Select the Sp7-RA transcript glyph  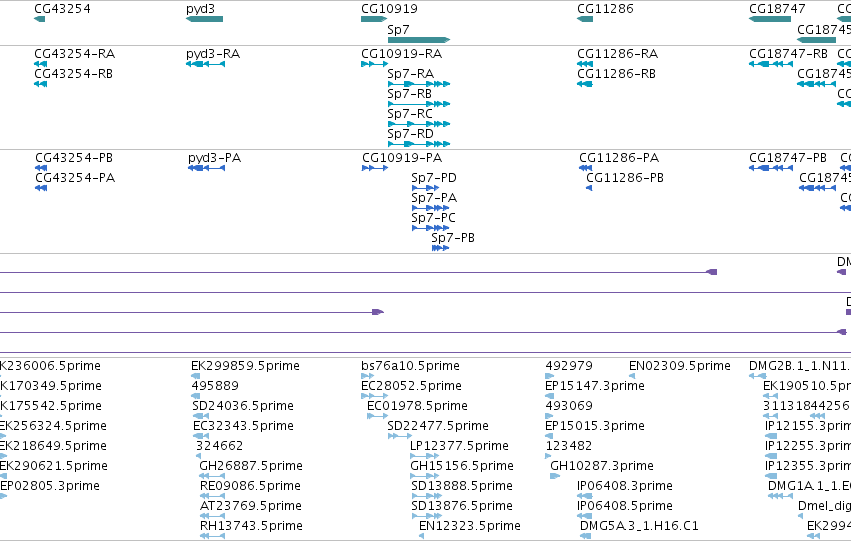click(x=418, y=84)
